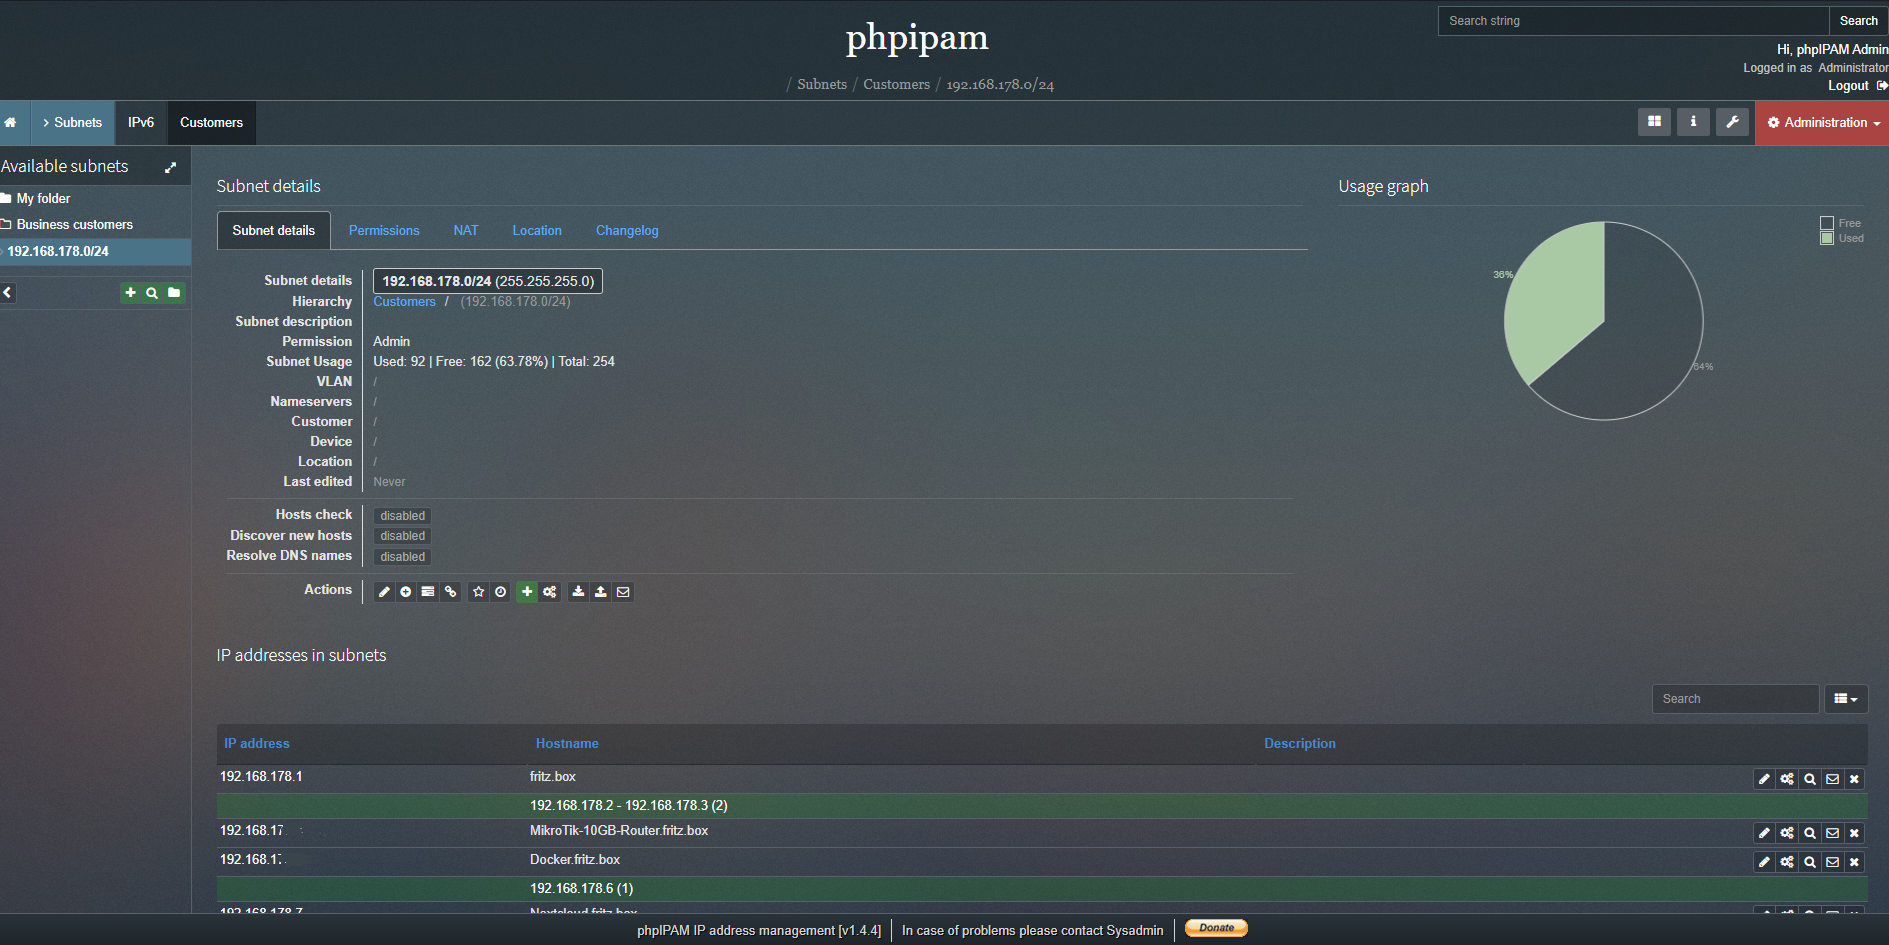
Task: Edit subnet with the pencil action
Action: 384,592
